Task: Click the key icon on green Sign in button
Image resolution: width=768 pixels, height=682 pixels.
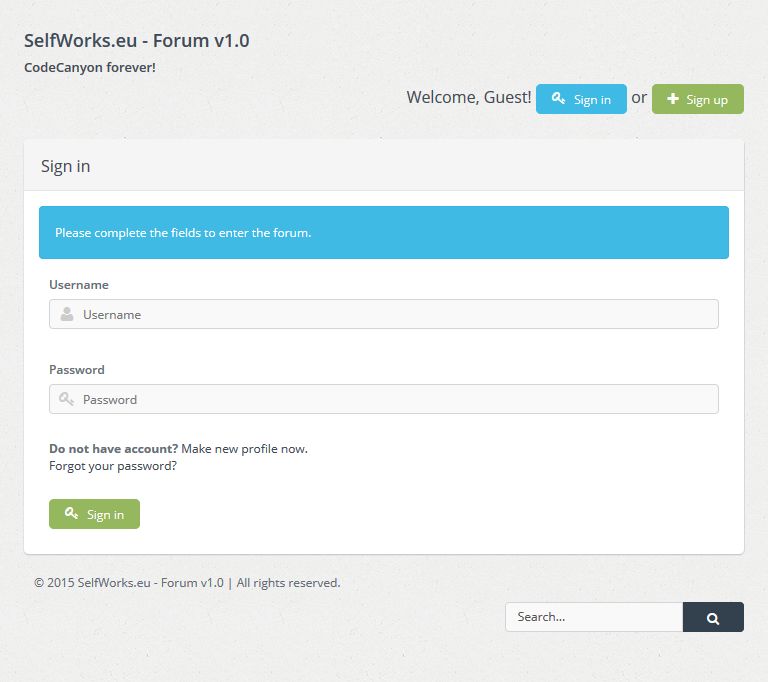Action: point(72,514)
